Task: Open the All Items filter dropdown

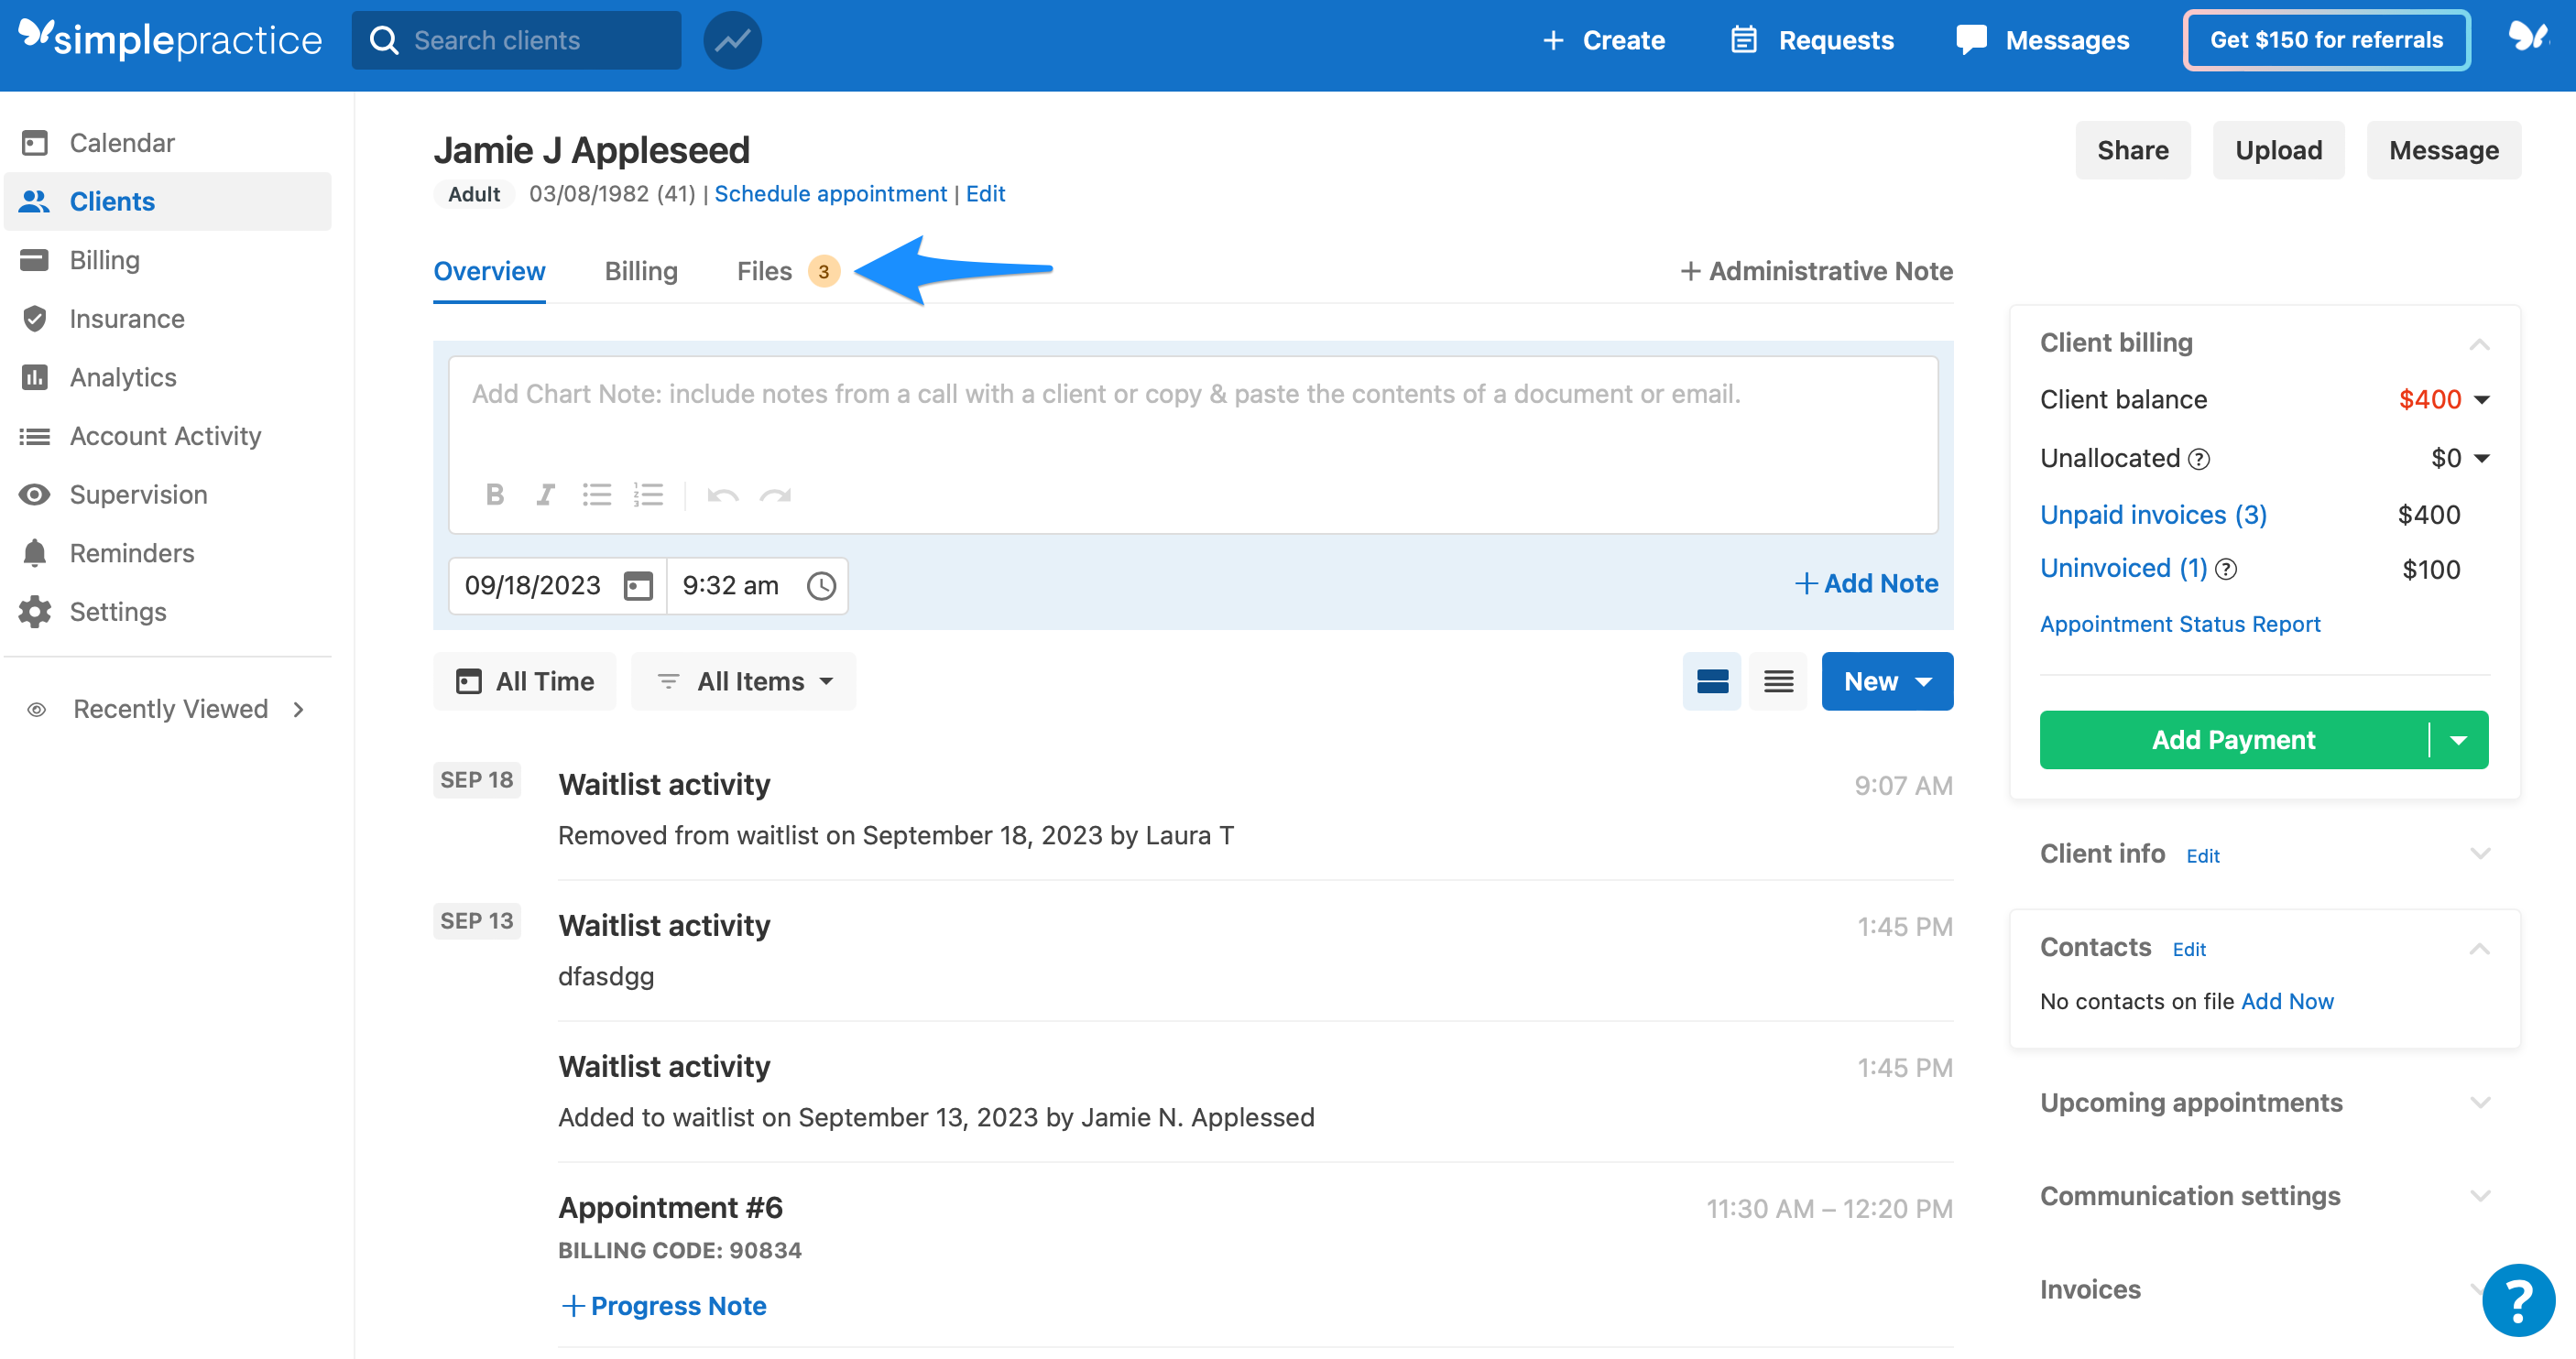Action: pos(743,681)
